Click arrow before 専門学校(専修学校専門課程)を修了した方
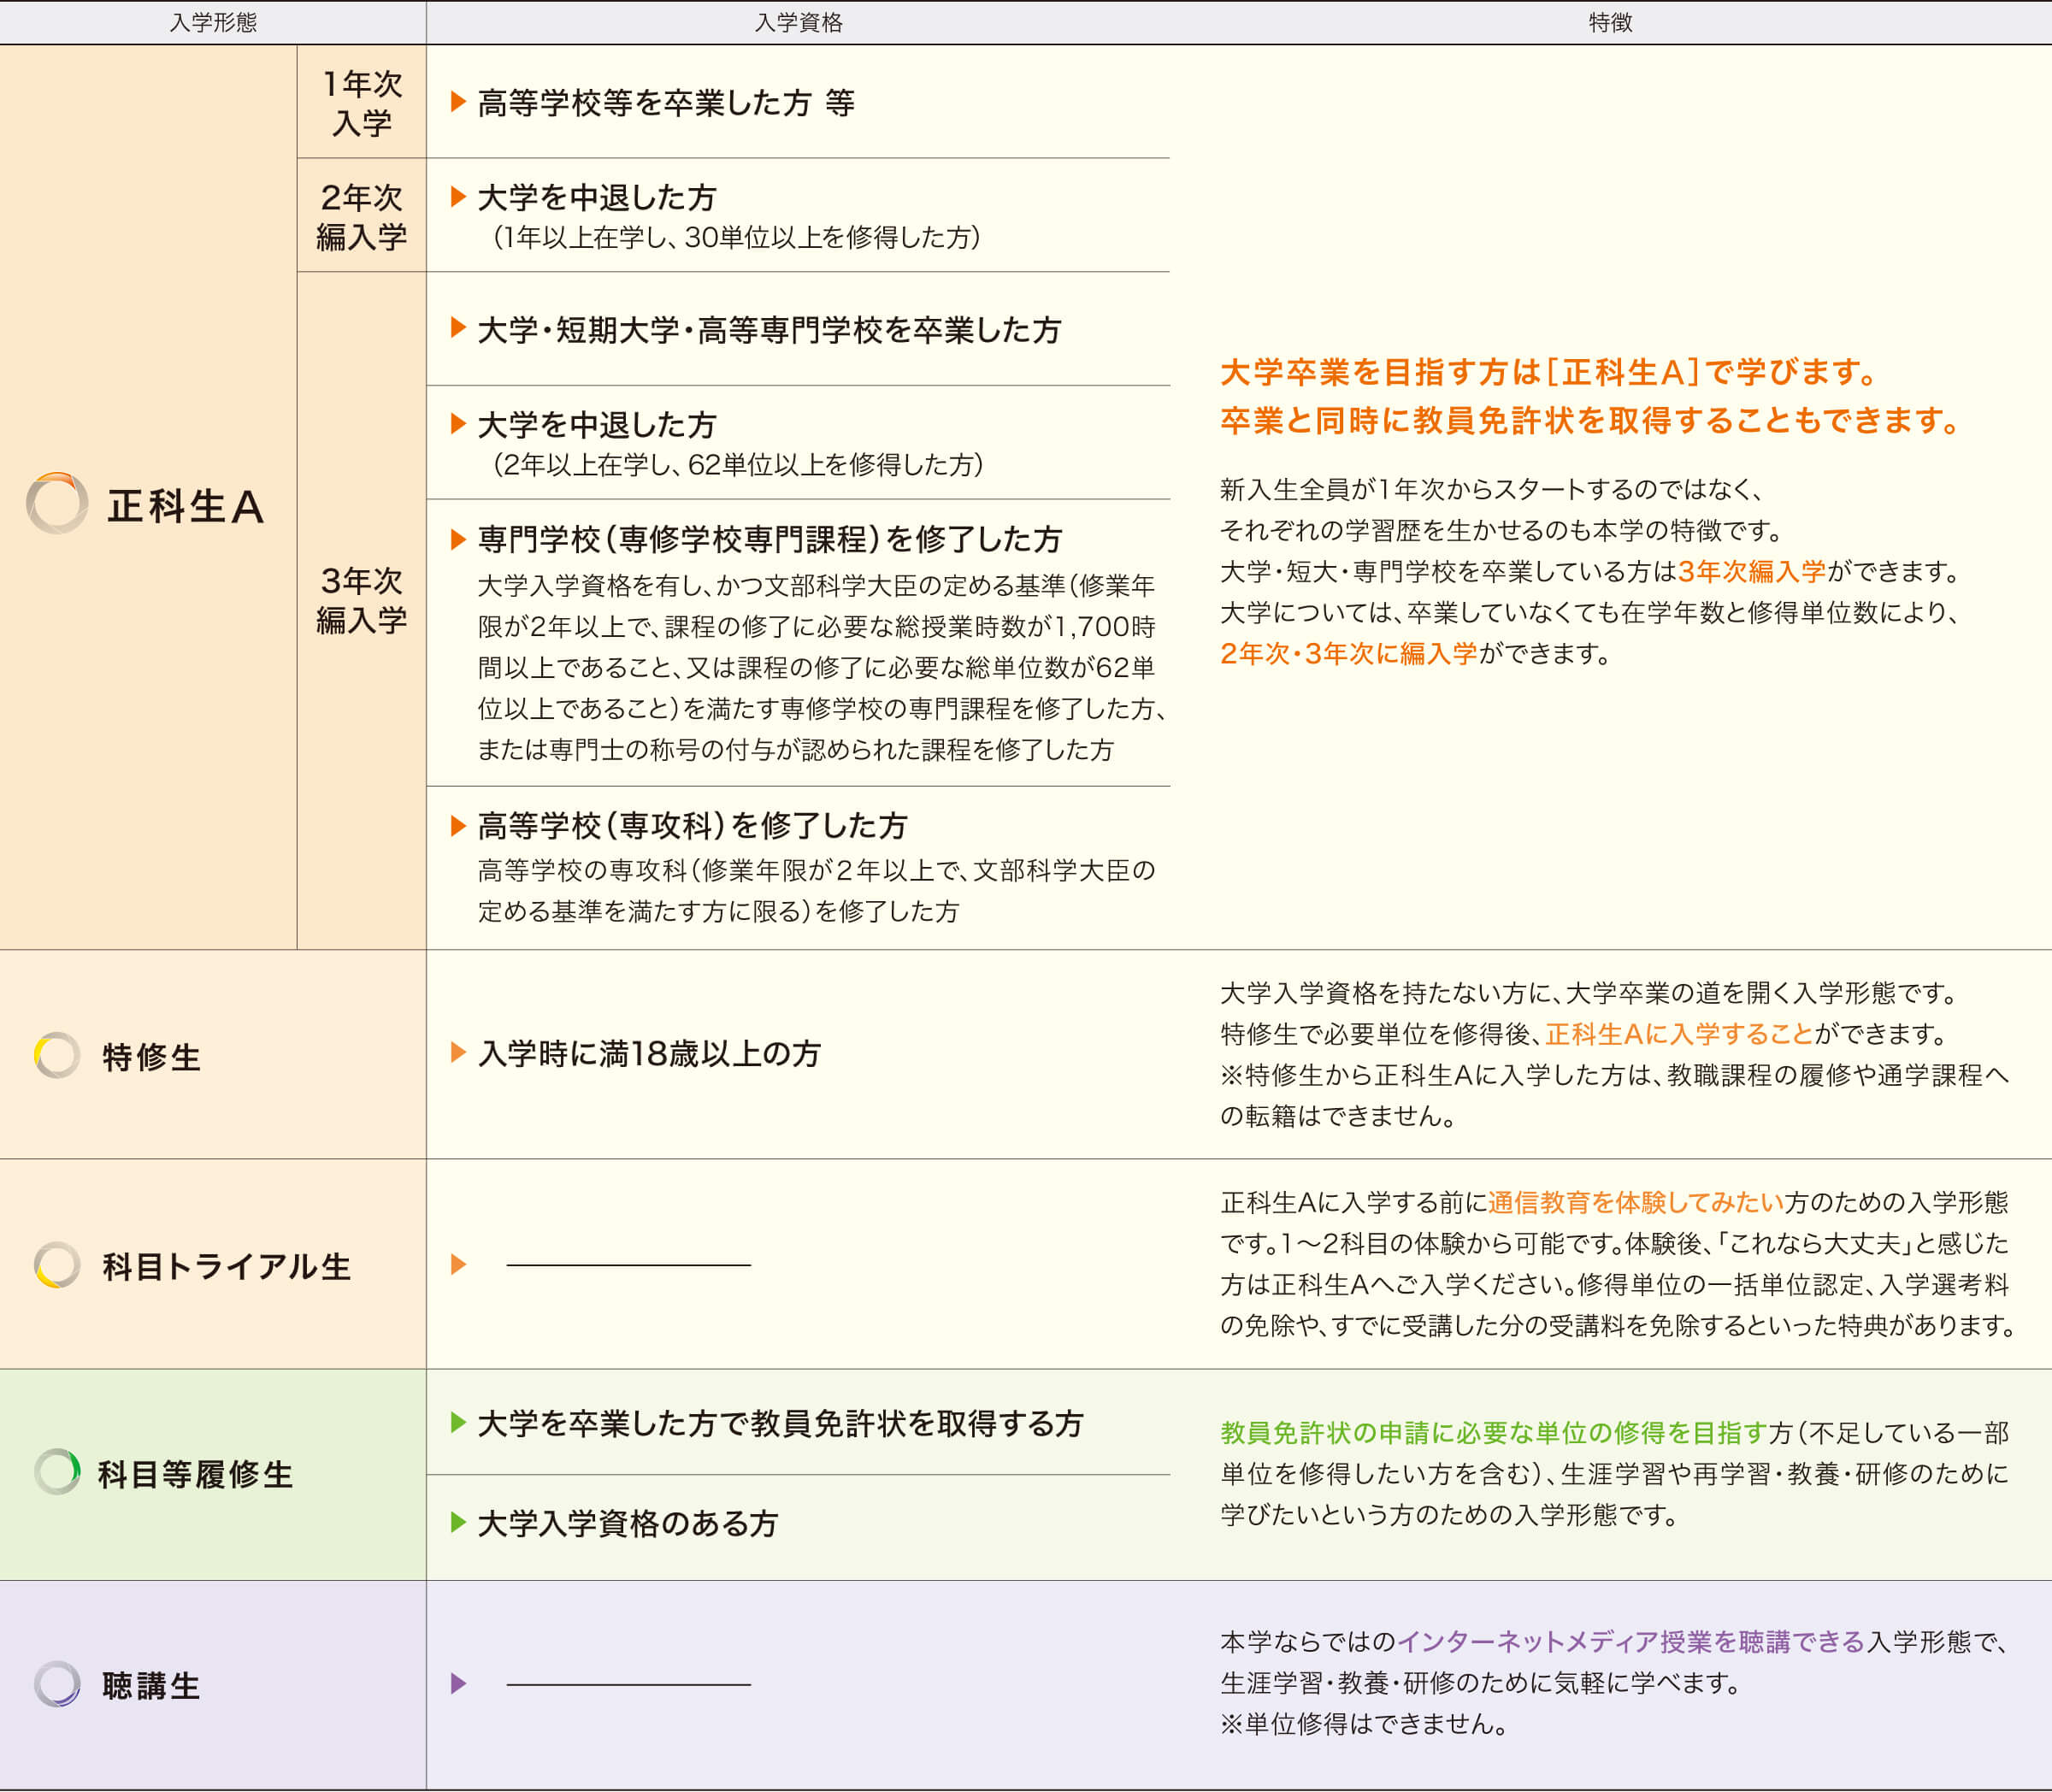2052x1792 pixels. (x=459, y=539)
